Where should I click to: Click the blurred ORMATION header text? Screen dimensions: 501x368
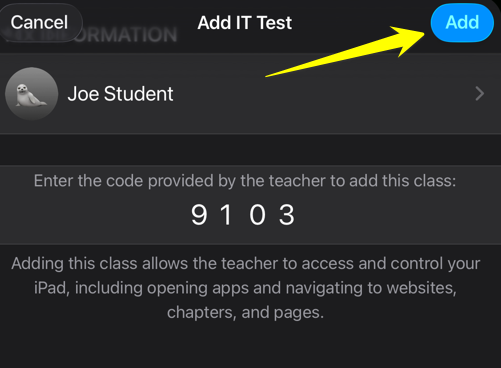pos(125,35)
